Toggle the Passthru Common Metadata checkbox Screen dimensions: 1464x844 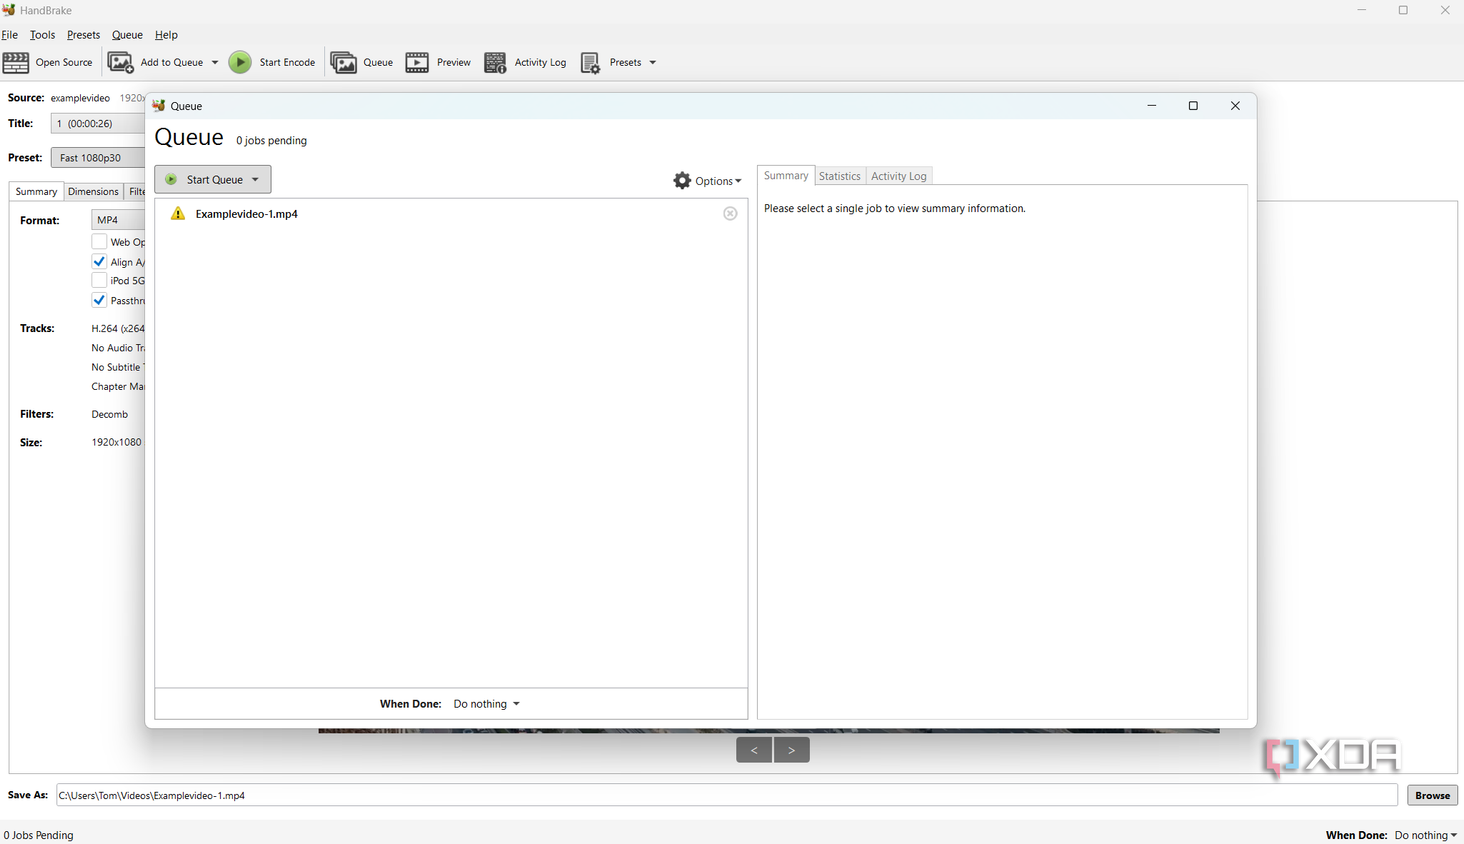(99, 300)
